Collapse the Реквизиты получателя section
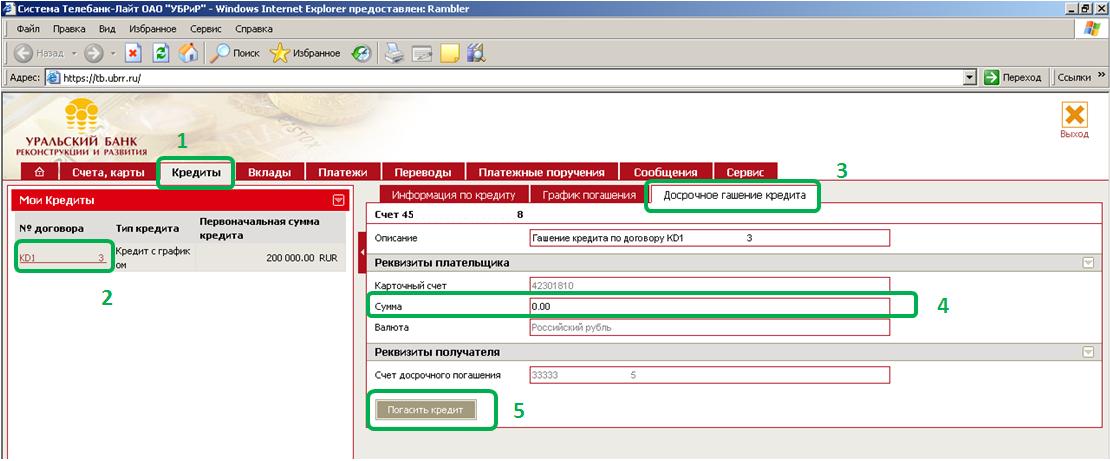This screenshot has height=461, width=1110. pyautogui.click(x=1087, y=352)
